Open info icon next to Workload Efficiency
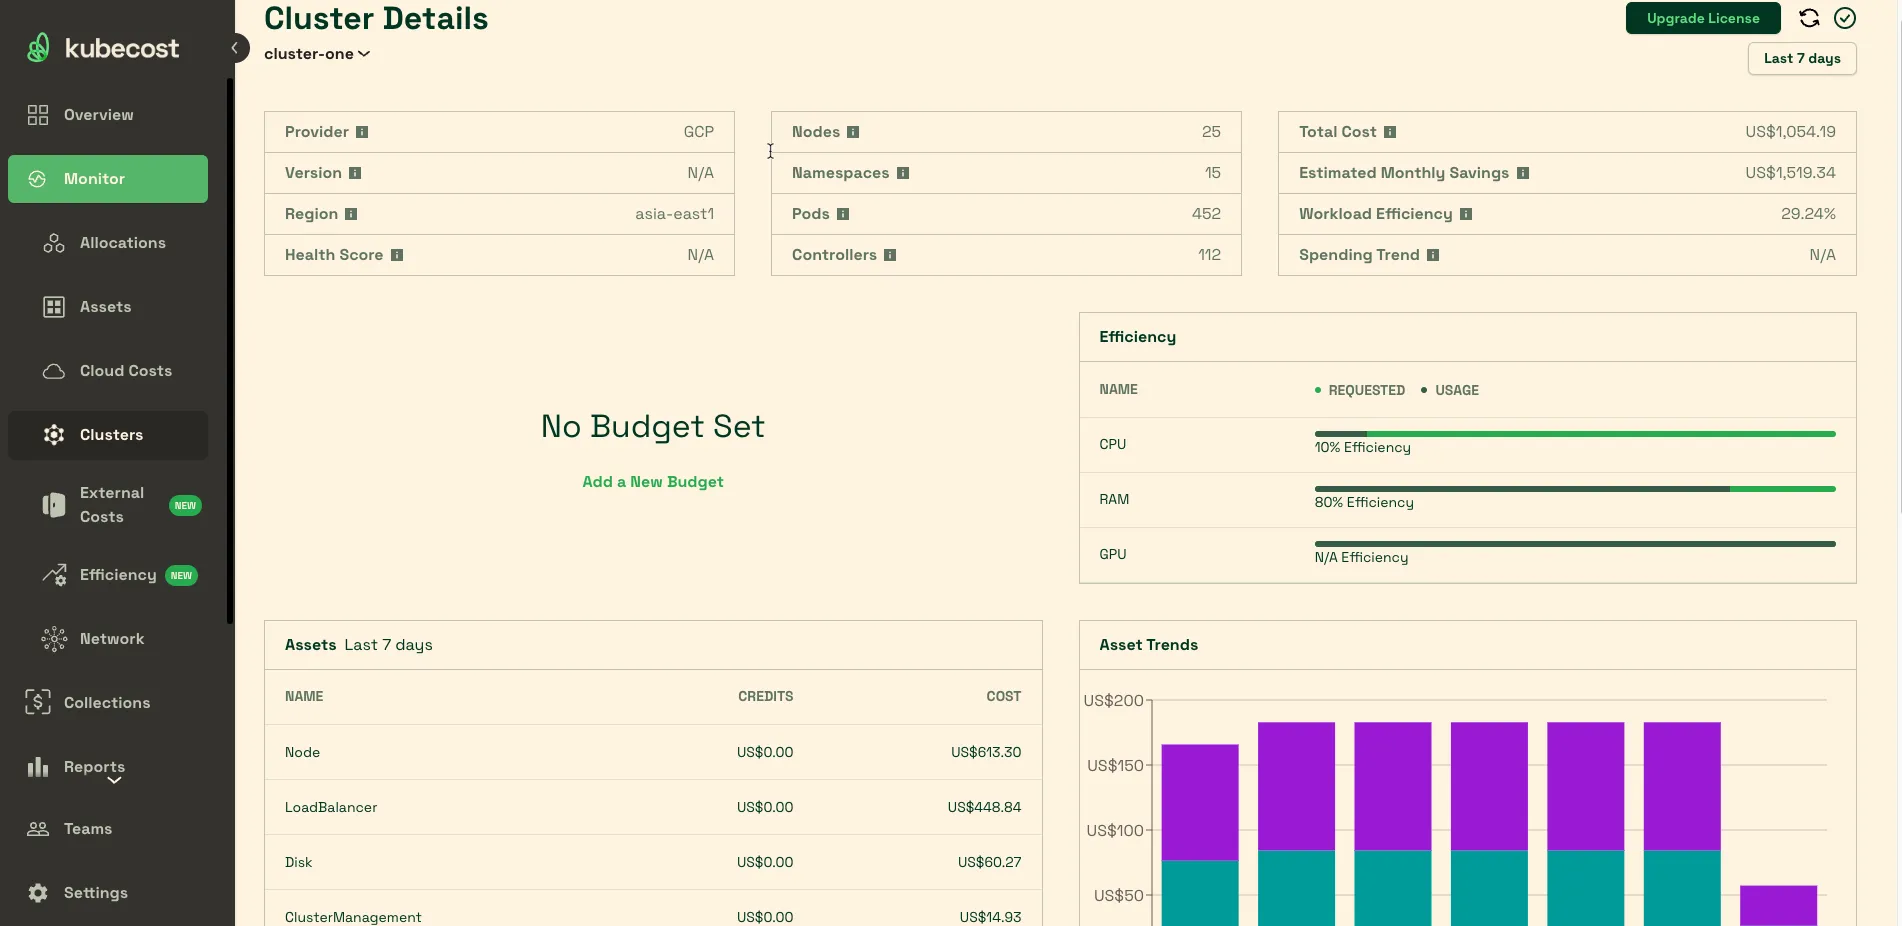The height and width of the screenshot is (926, 1902). tap(1466, 214)
